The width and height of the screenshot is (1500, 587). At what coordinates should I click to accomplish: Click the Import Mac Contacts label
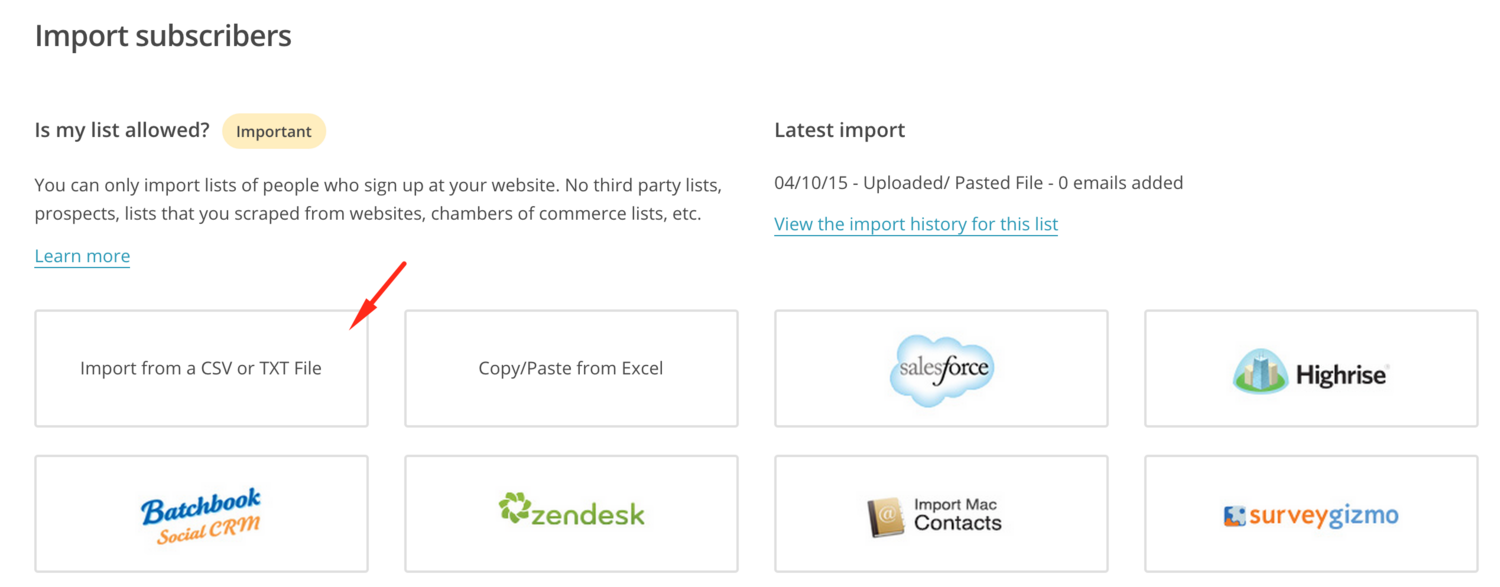pyautogui.click(x=957, y=514)
